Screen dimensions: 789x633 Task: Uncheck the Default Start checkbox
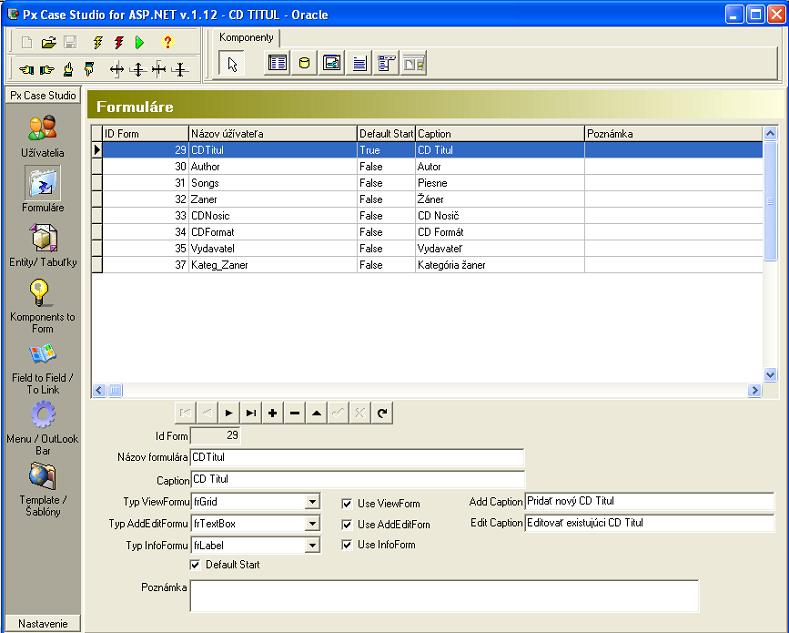point(195,565)
